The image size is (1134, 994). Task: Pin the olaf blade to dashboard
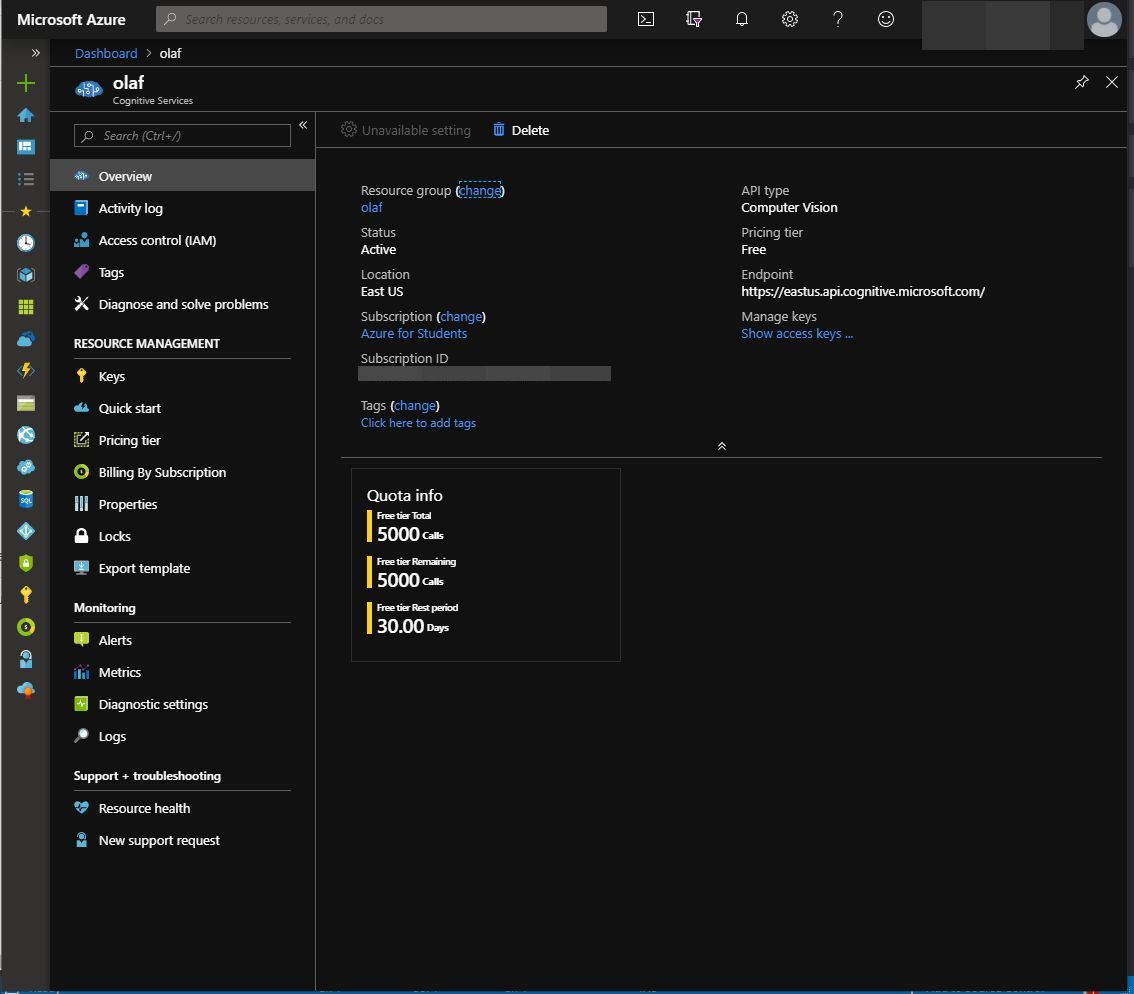tap(1081, 82)
